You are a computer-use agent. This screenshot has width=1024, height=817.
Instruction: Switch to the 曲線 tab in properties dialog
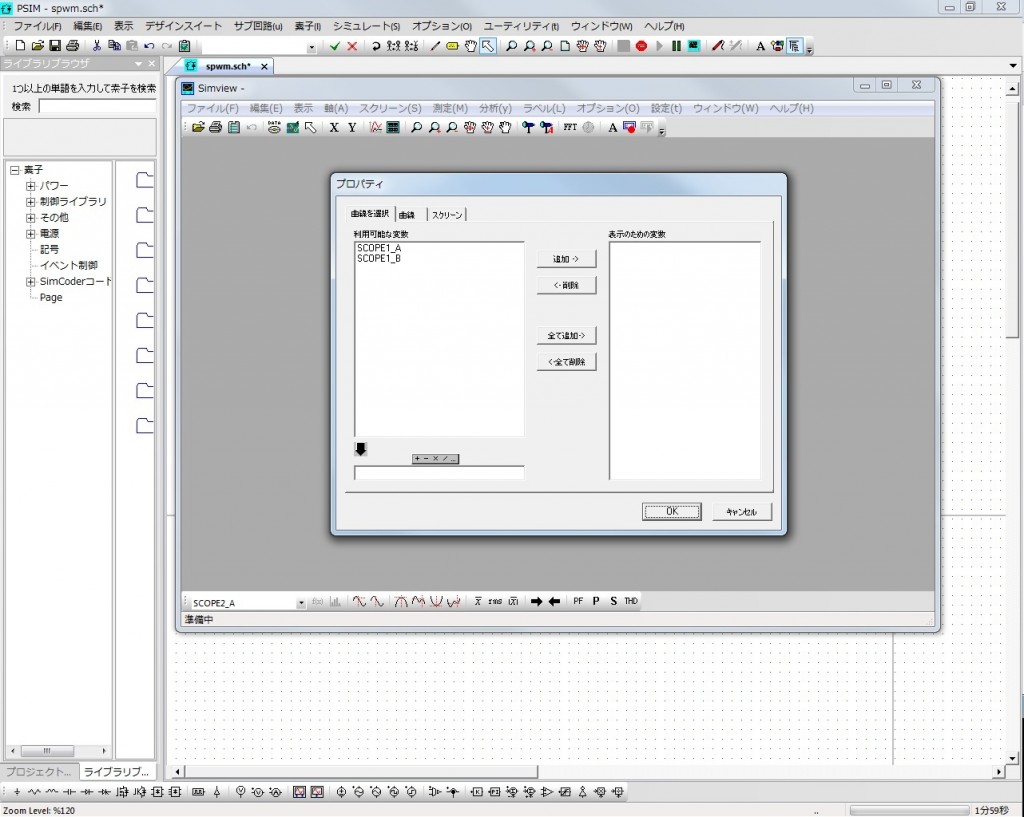(407, 215)
